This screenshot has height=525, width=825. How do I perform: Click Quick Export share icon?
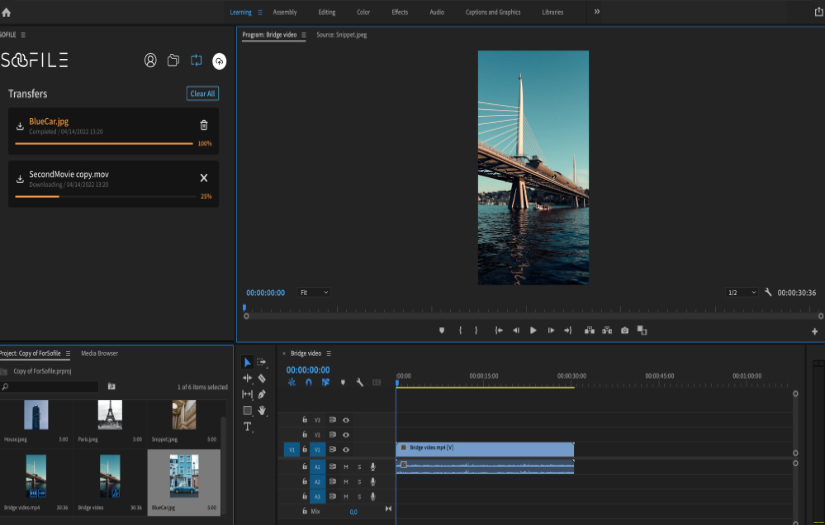point(818,12)
